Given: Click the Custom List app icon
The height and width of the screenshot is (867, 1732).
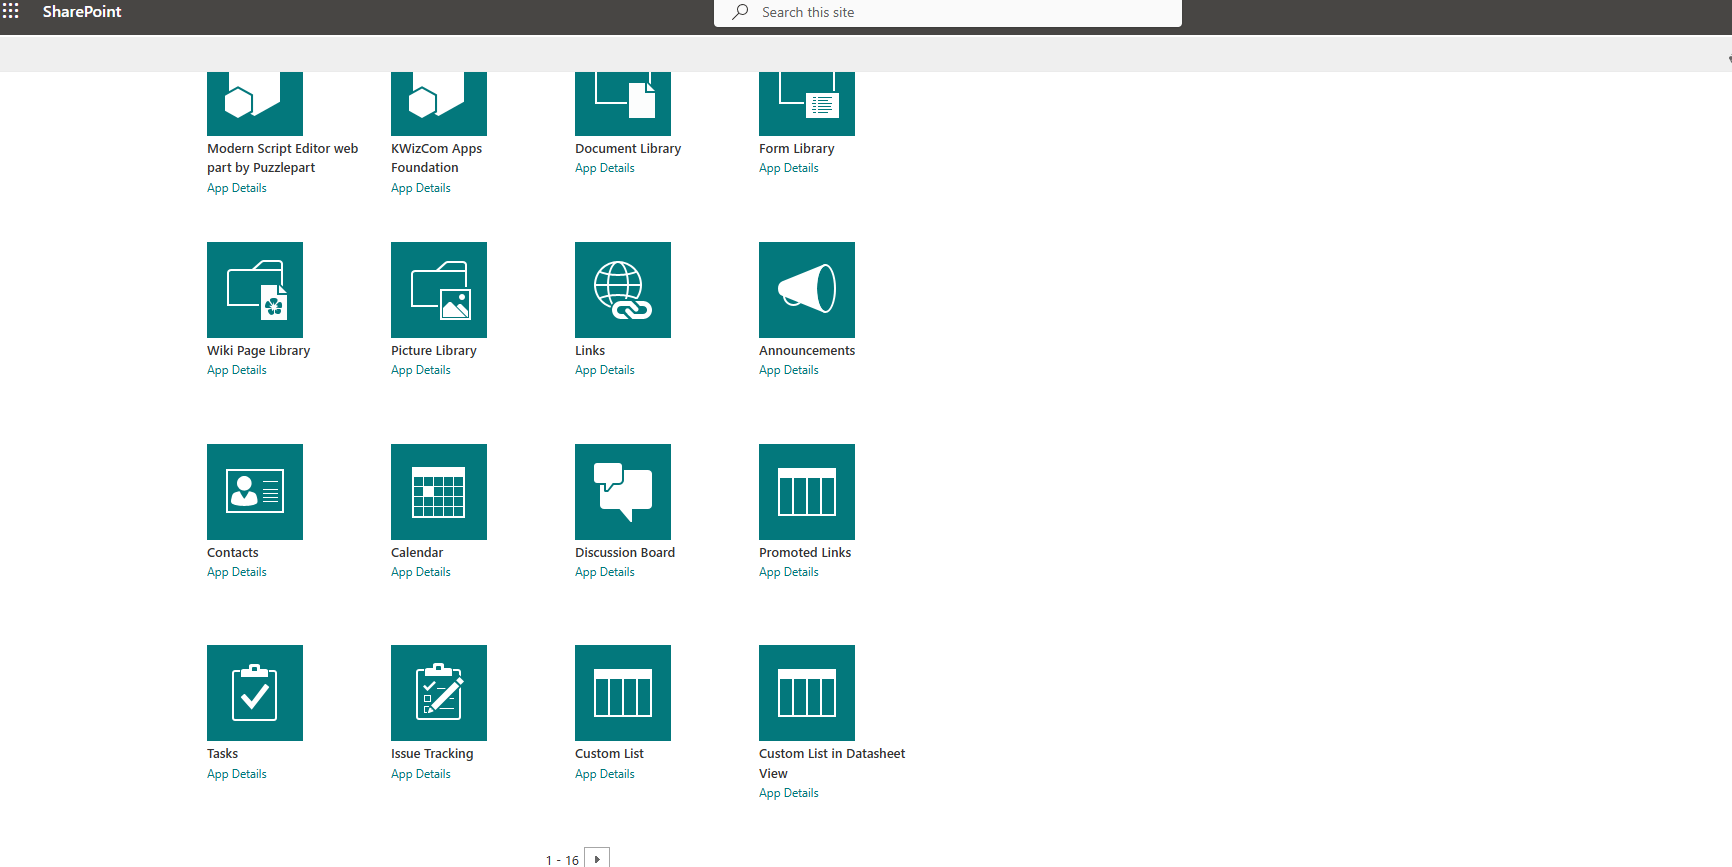Looking at the screenshot, I should [622, 693].
